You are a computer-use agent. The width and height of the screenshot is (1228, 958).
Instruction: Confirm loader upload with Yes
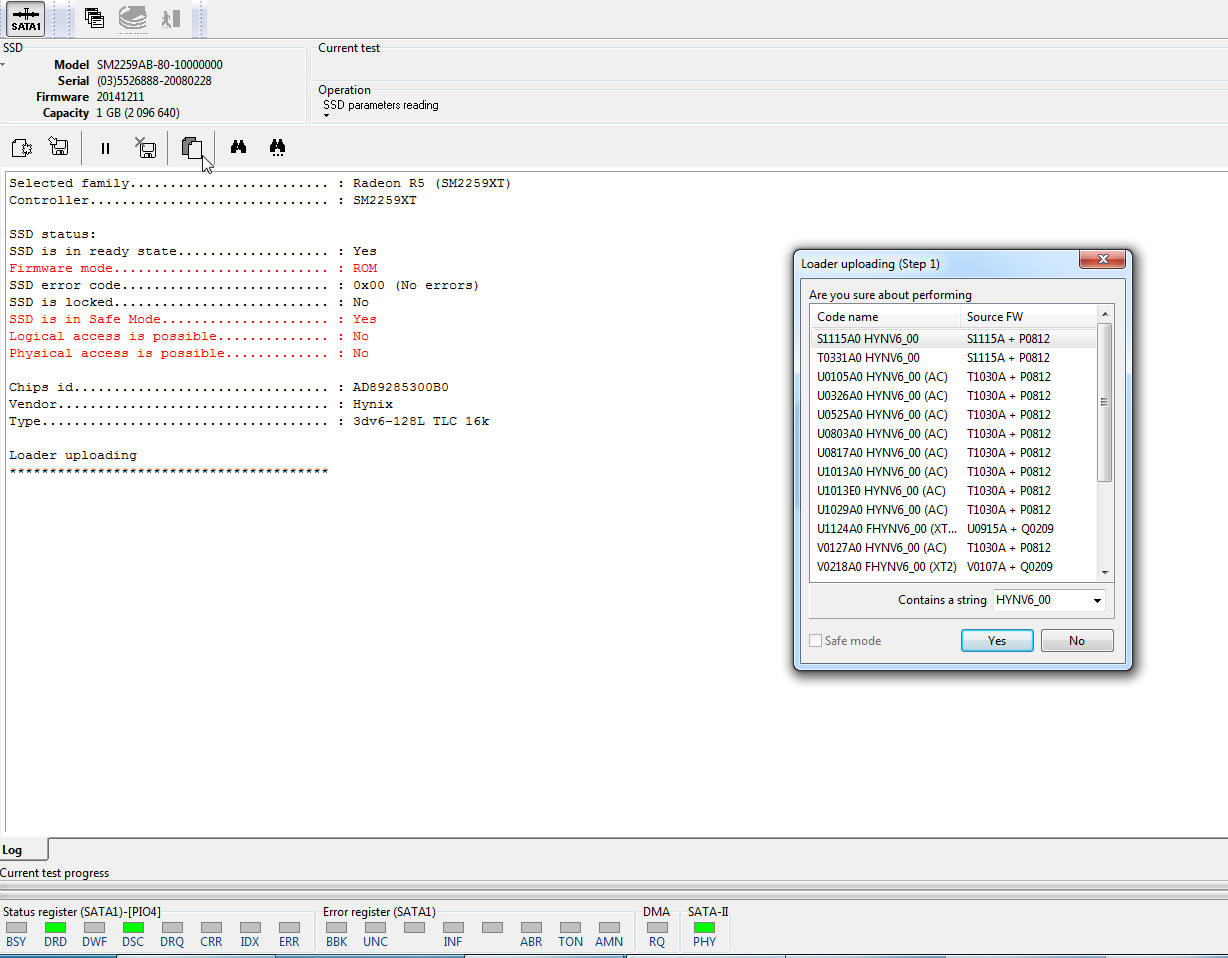pos(997,641)
